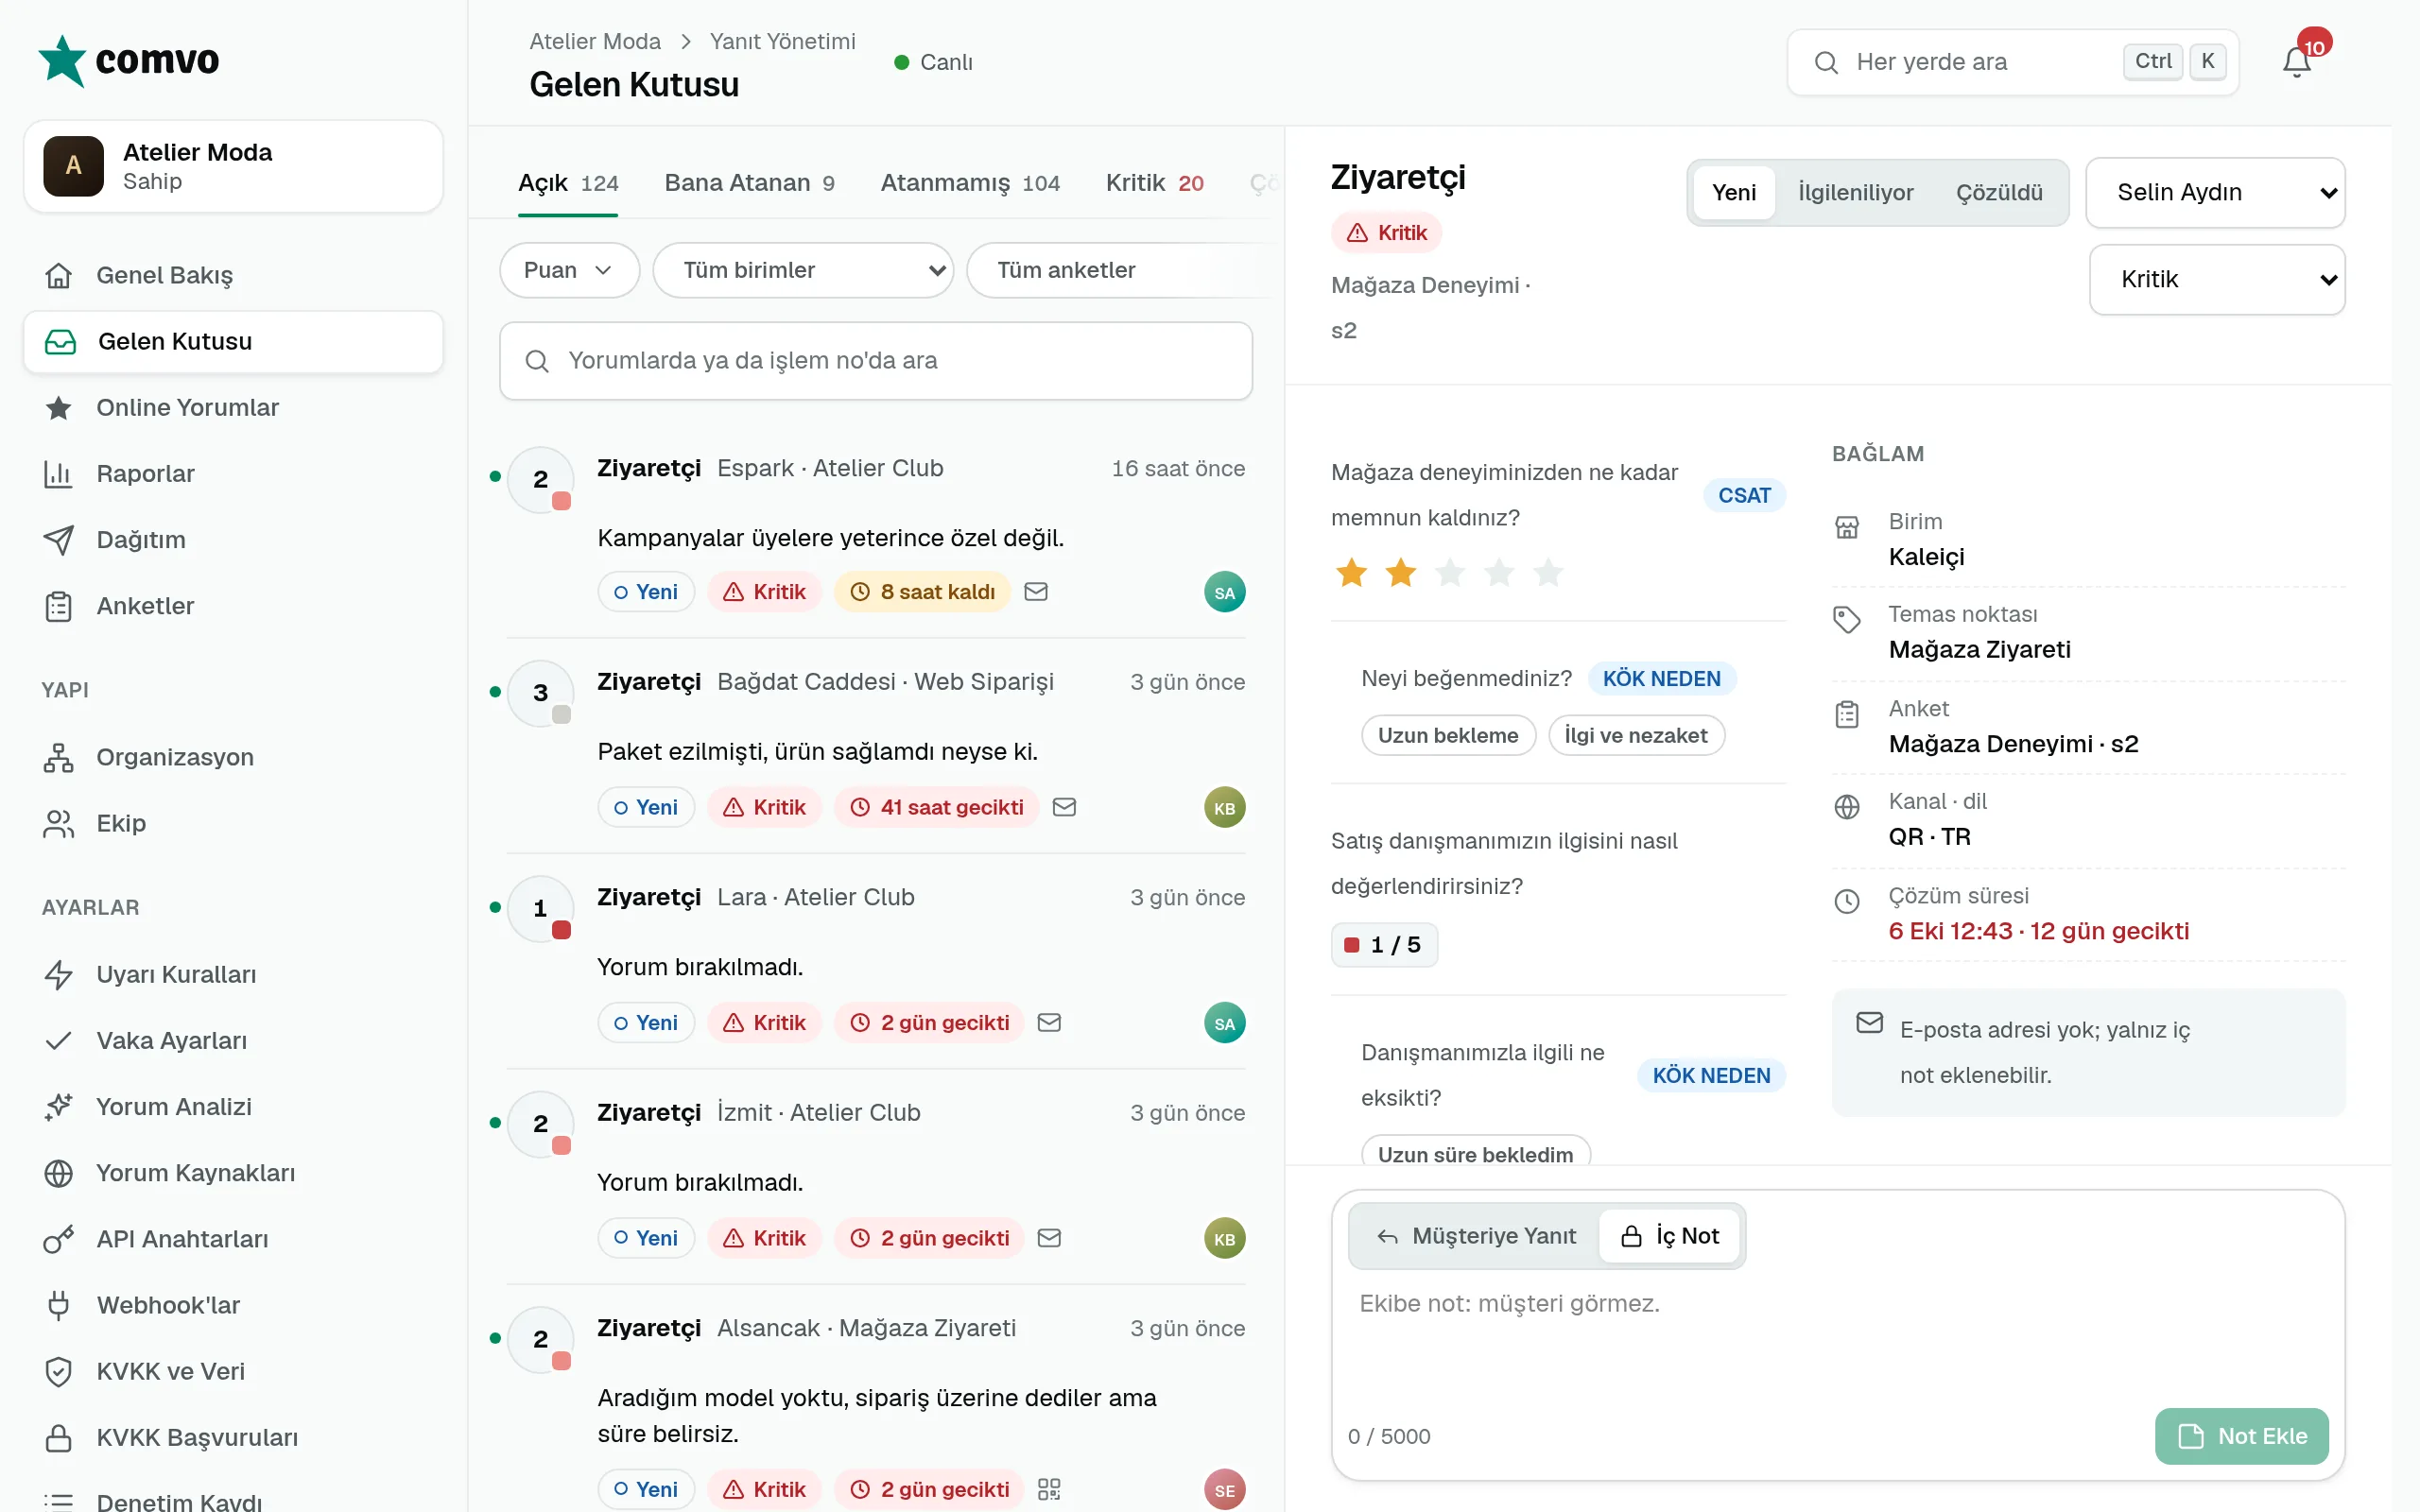Open the Tüm anketler dropdown
Screen dimensions: 2420x1512
1118,270
